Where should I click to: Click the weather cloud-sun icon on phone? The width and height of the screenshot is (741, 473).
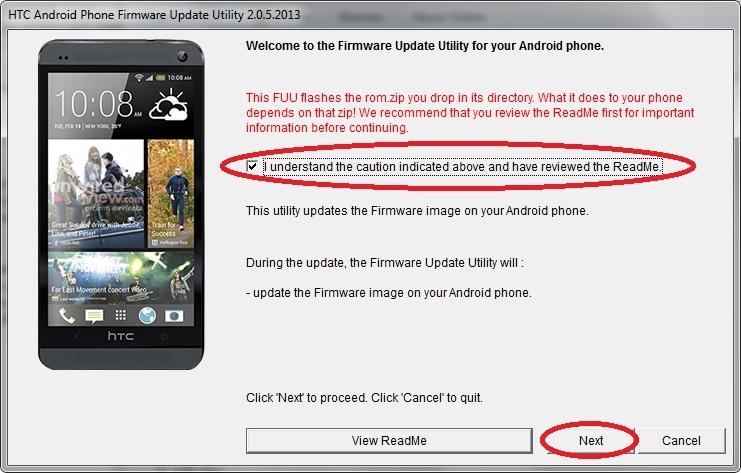pyautogui.click(x=169, y=105)
